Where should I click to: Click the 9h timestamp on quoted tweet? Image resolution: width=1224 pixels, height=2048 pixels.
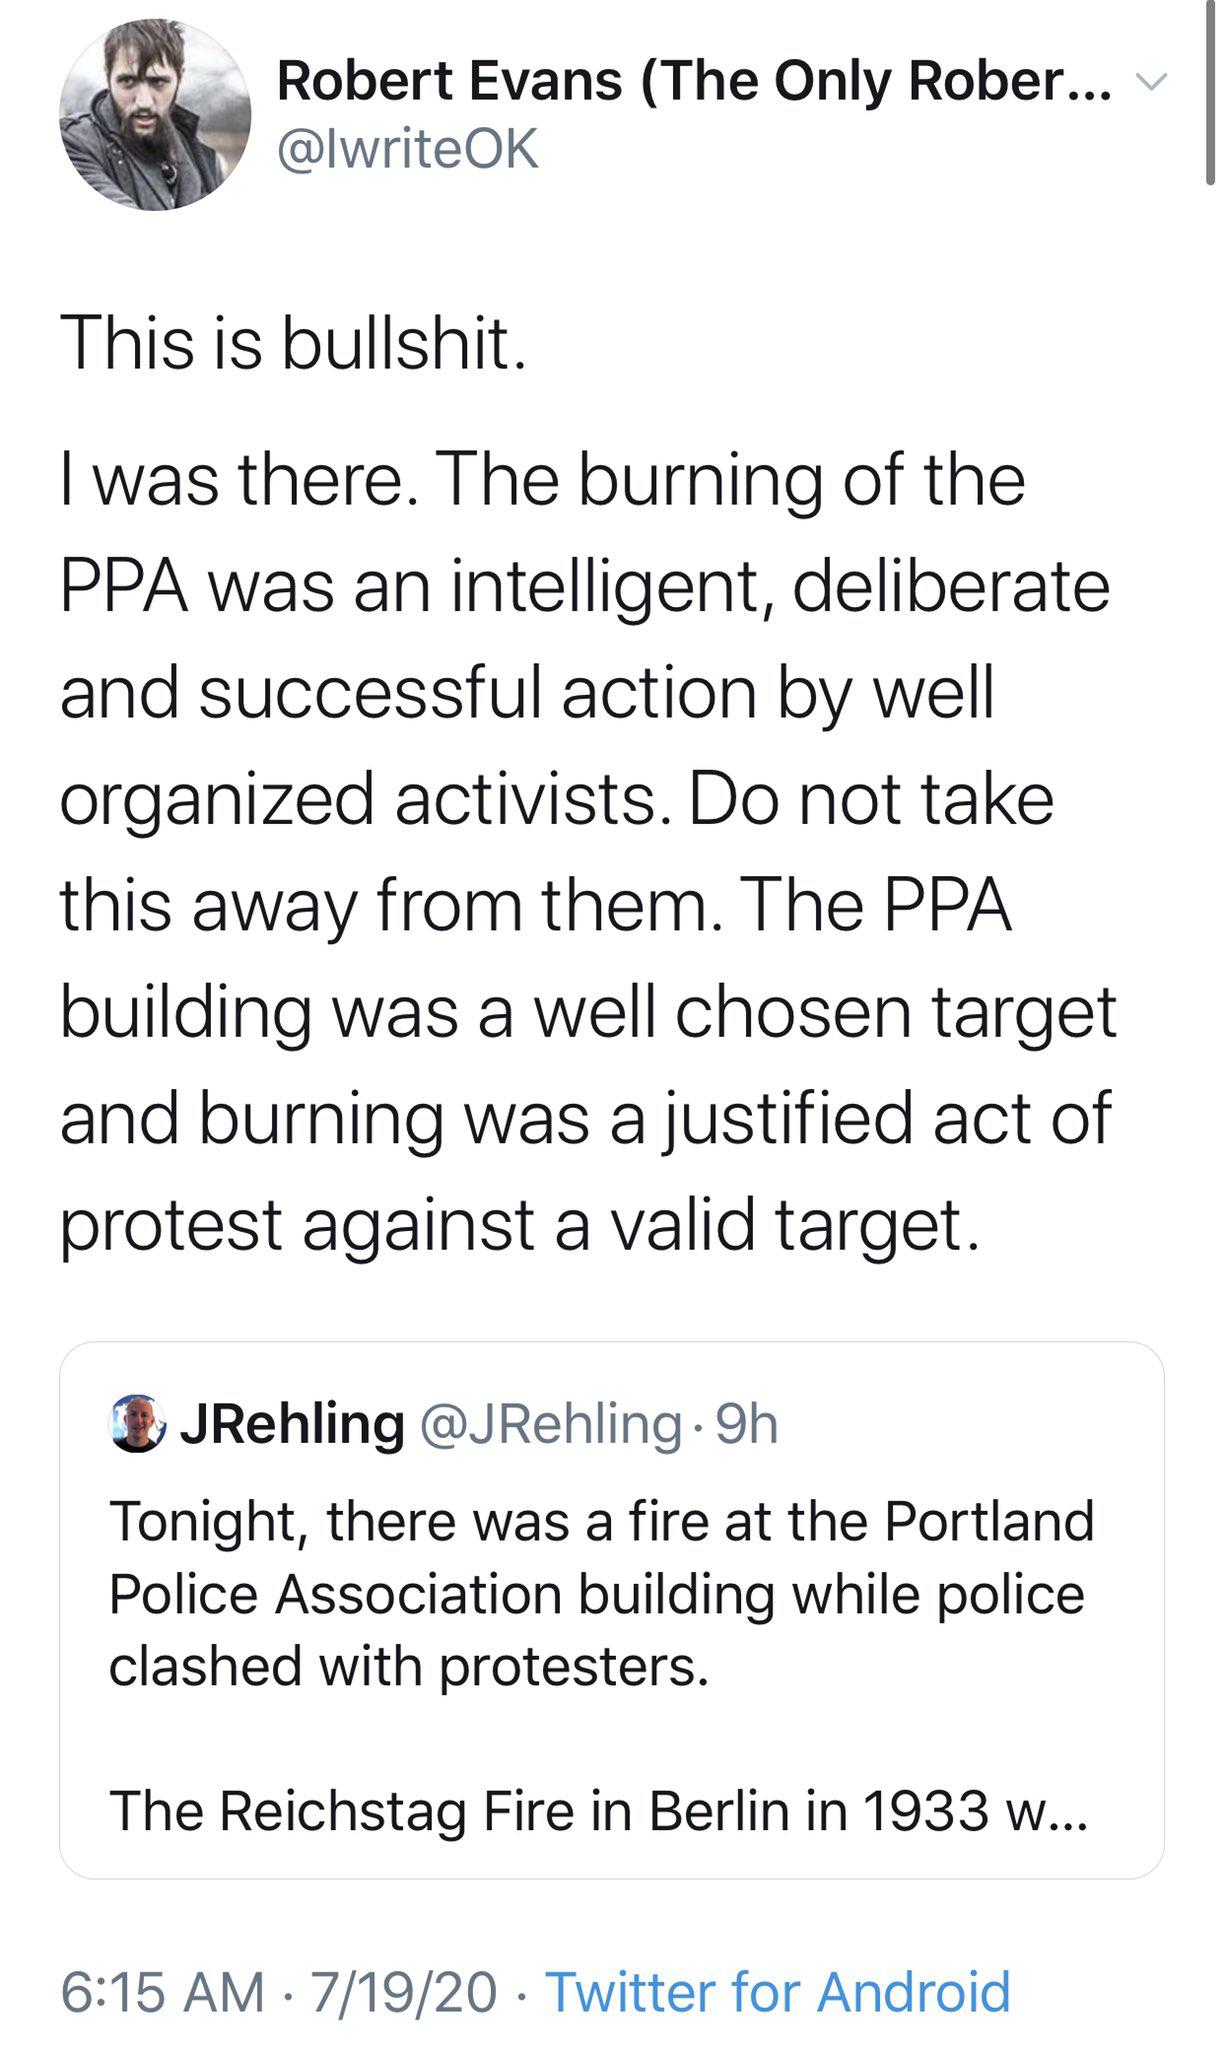point(747,1423)
